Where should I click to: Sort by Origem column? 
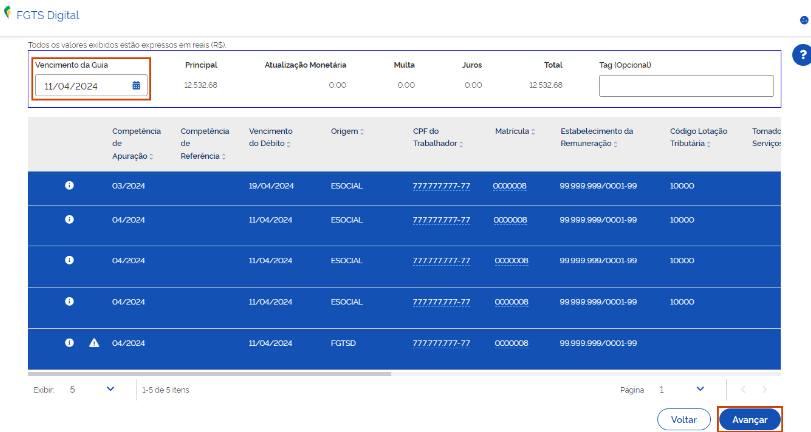pyautogui.click(x=362, y=132)
